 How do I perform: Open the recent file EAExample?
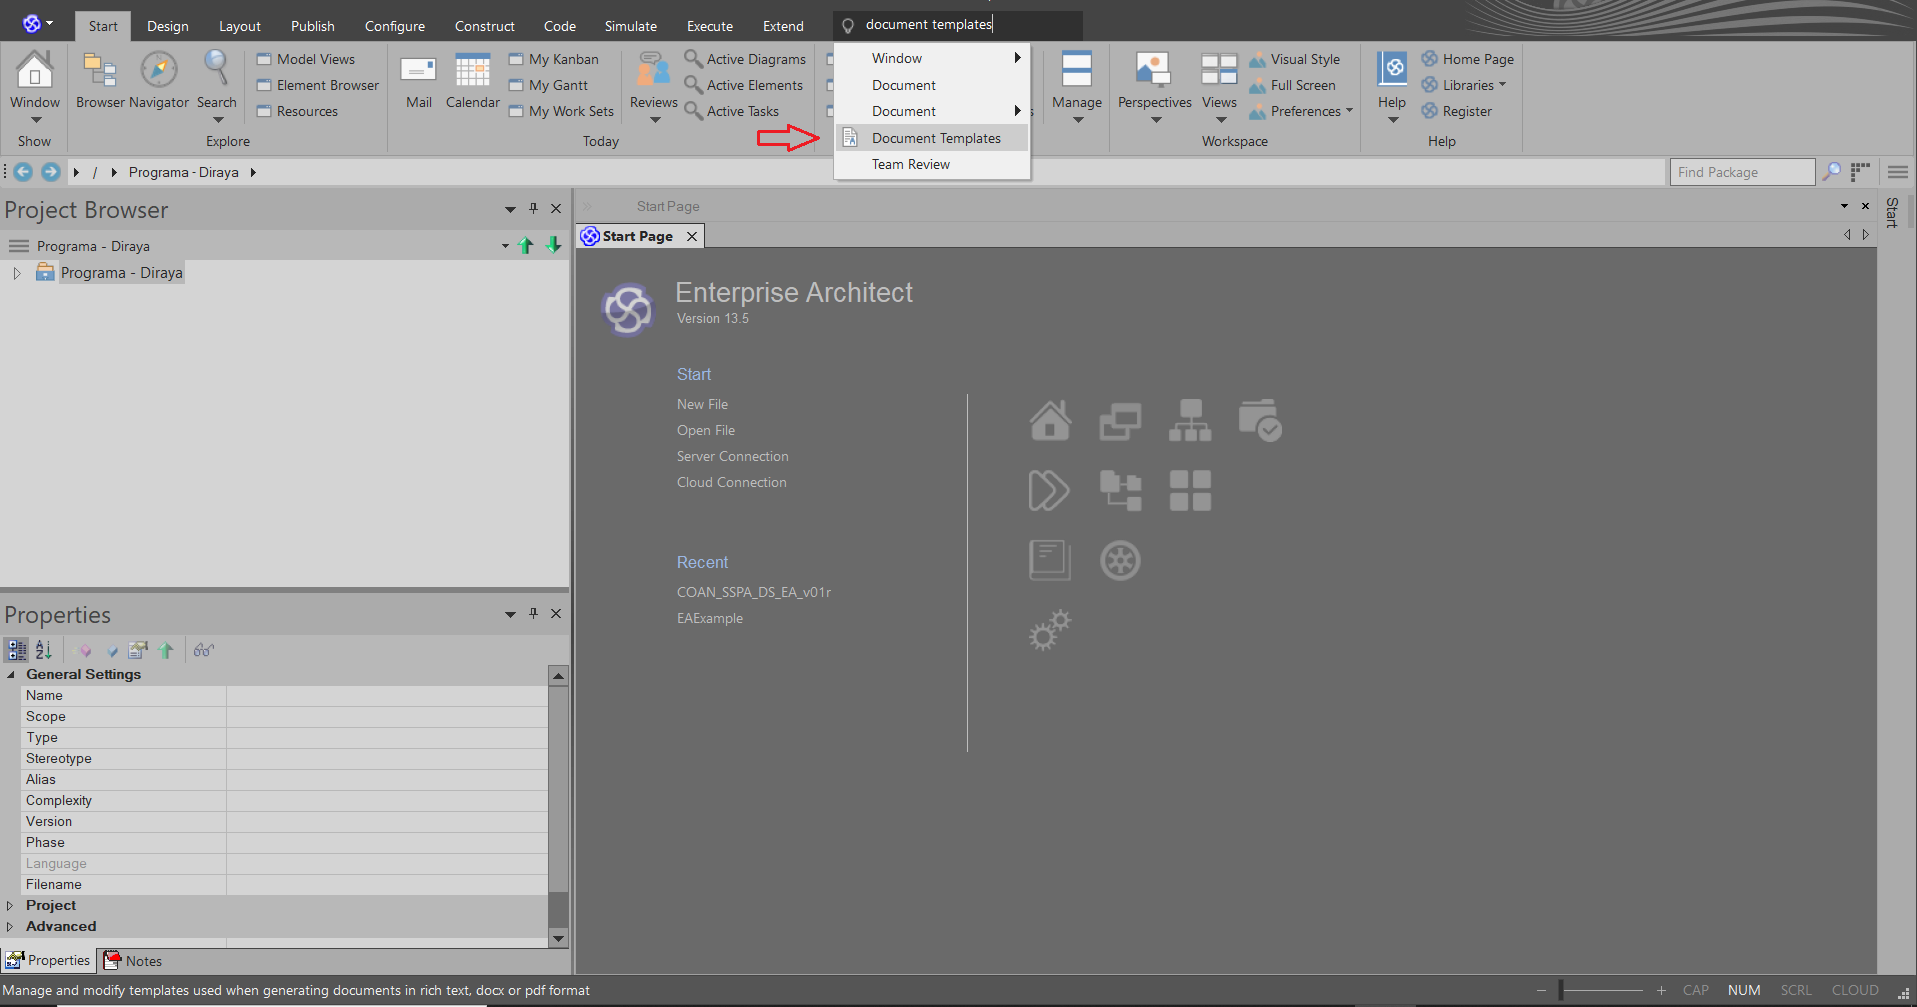710,618
